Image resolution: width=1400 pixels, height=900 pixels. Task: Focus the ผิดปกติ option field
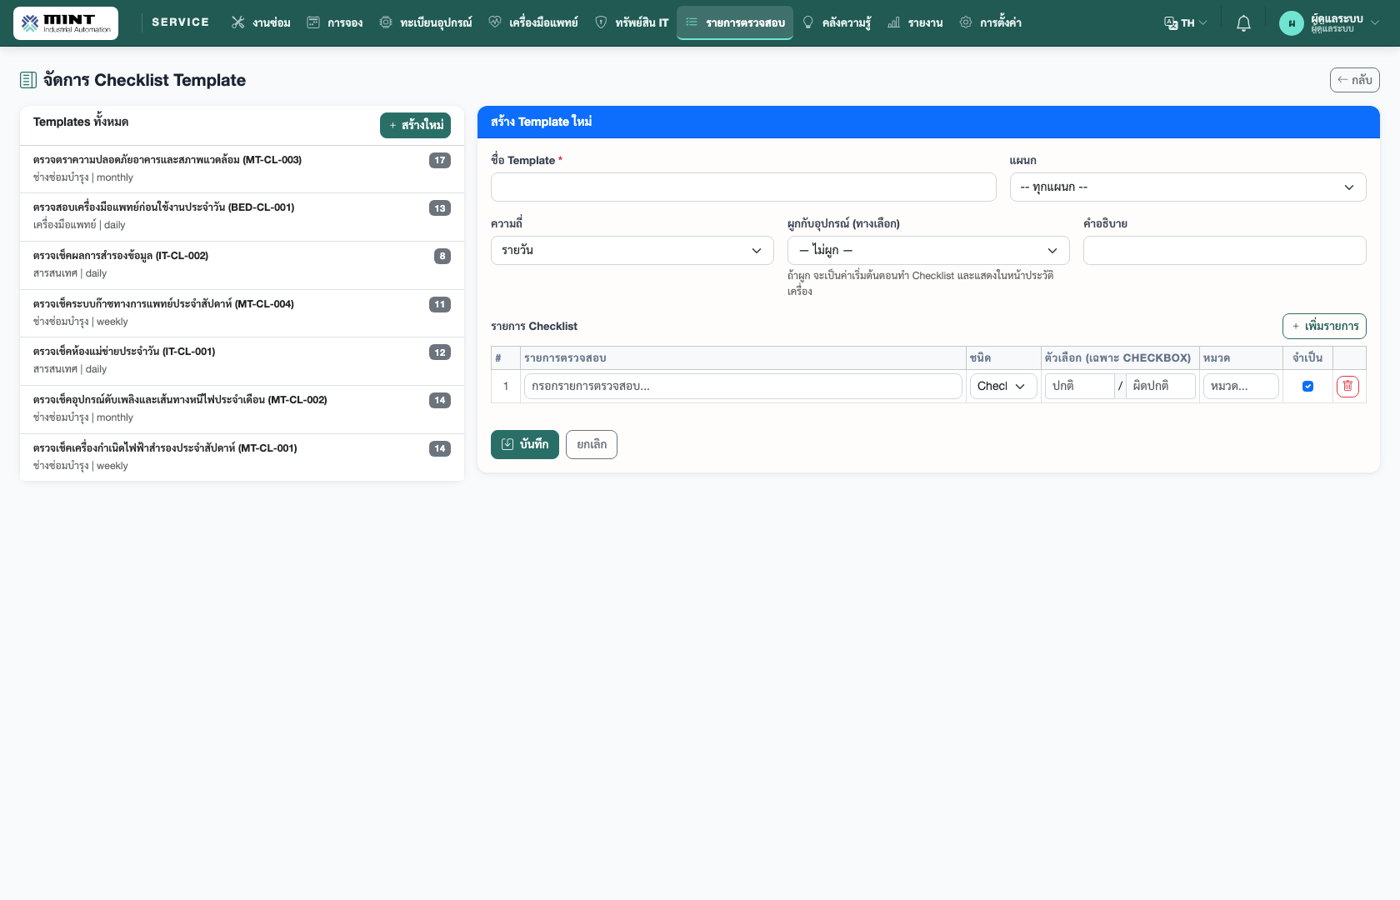pyautogui.click(x=1160, y=386)
